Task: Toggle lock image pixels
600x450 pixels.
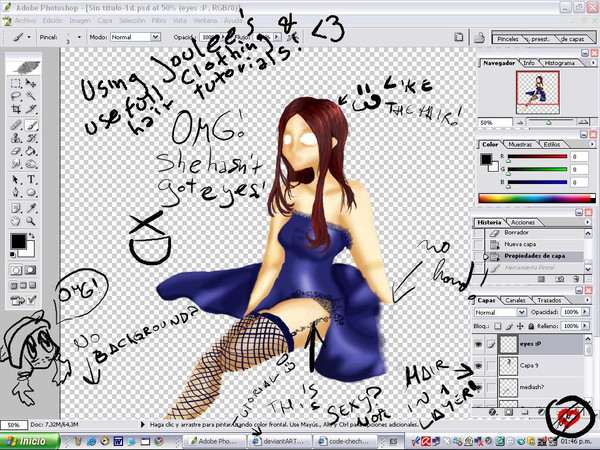Action: point(509,326)
